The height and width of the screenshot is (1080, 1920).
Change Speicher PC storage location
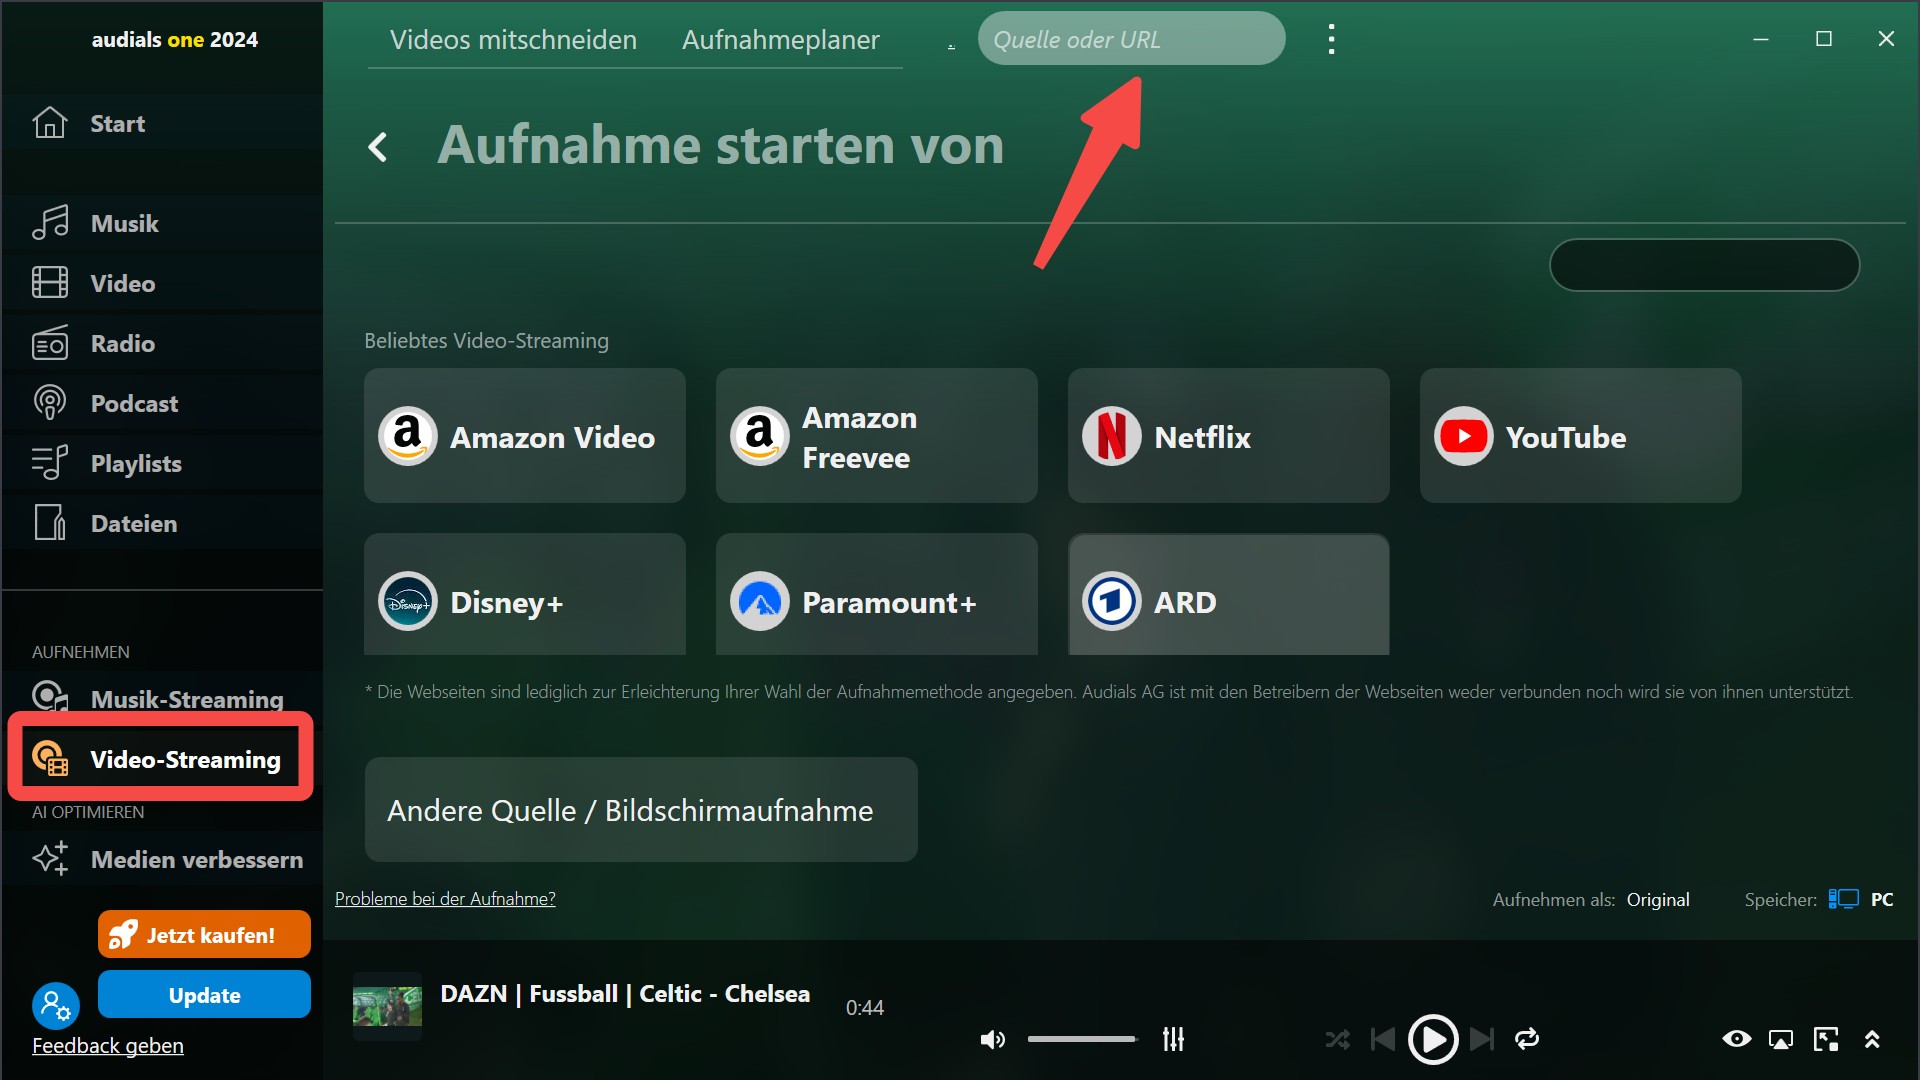pyautogui.click(x=1881, y=899)
